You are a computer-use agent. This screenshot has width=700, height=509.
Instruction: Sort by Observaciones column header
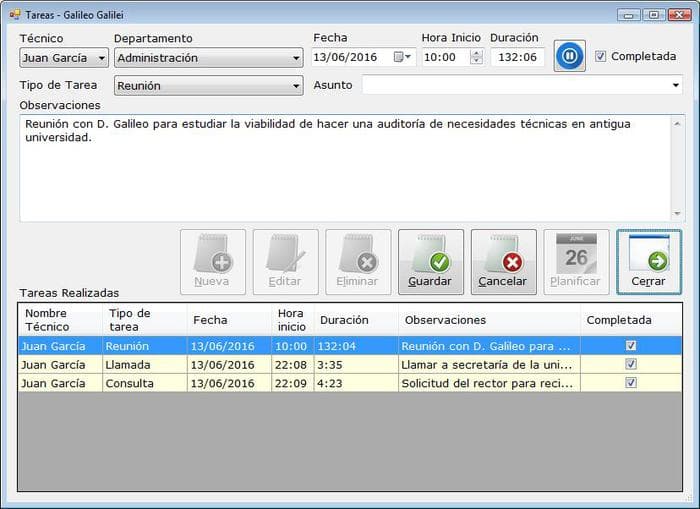tap(489, 320)
